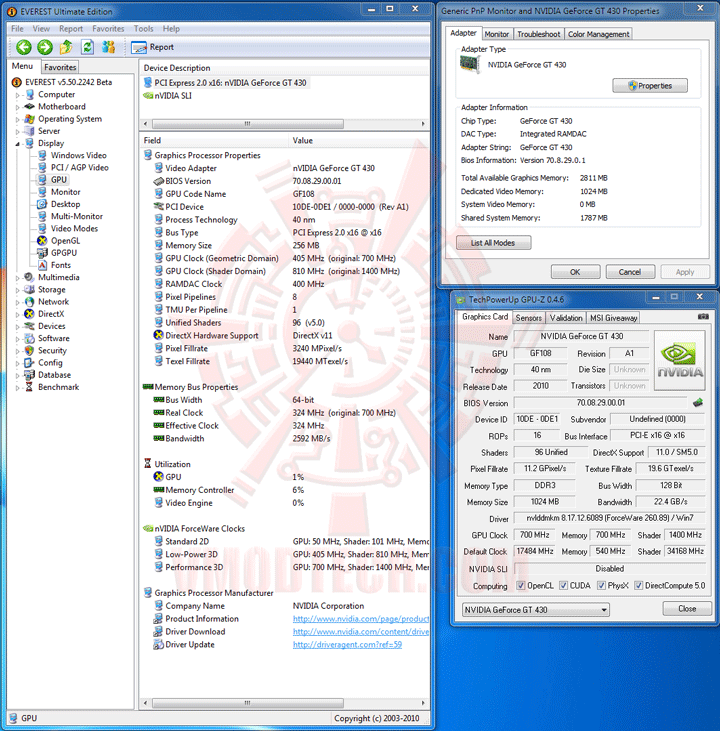Click the adapter Properties button
The height and width of the screenshot is (731, 720).
pos(650,86)
